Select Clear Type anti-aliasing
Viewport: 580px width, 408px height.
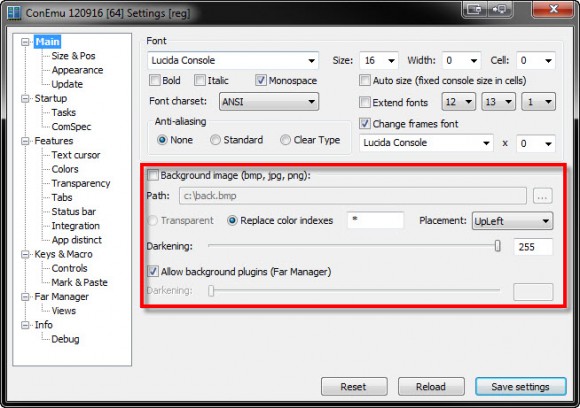coord(285,140)
